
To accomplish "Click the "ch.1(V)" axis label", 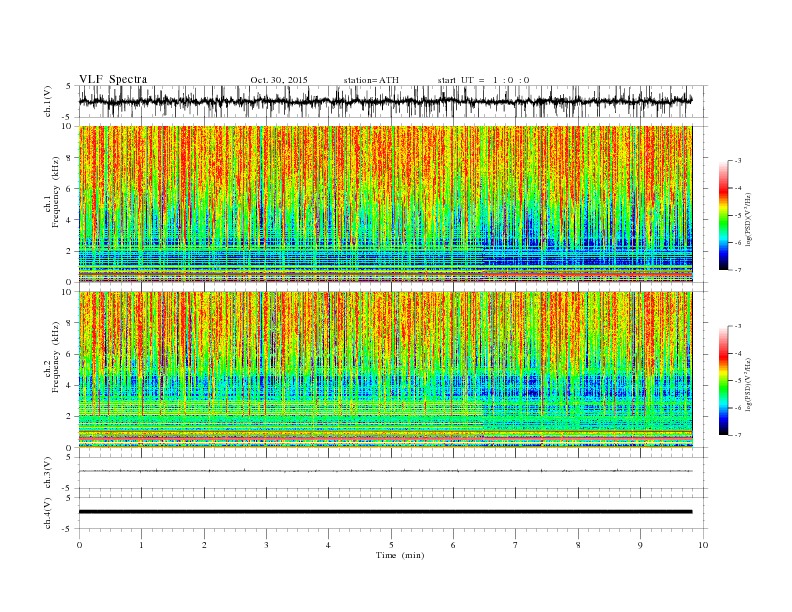I will [x=48, y=101].
